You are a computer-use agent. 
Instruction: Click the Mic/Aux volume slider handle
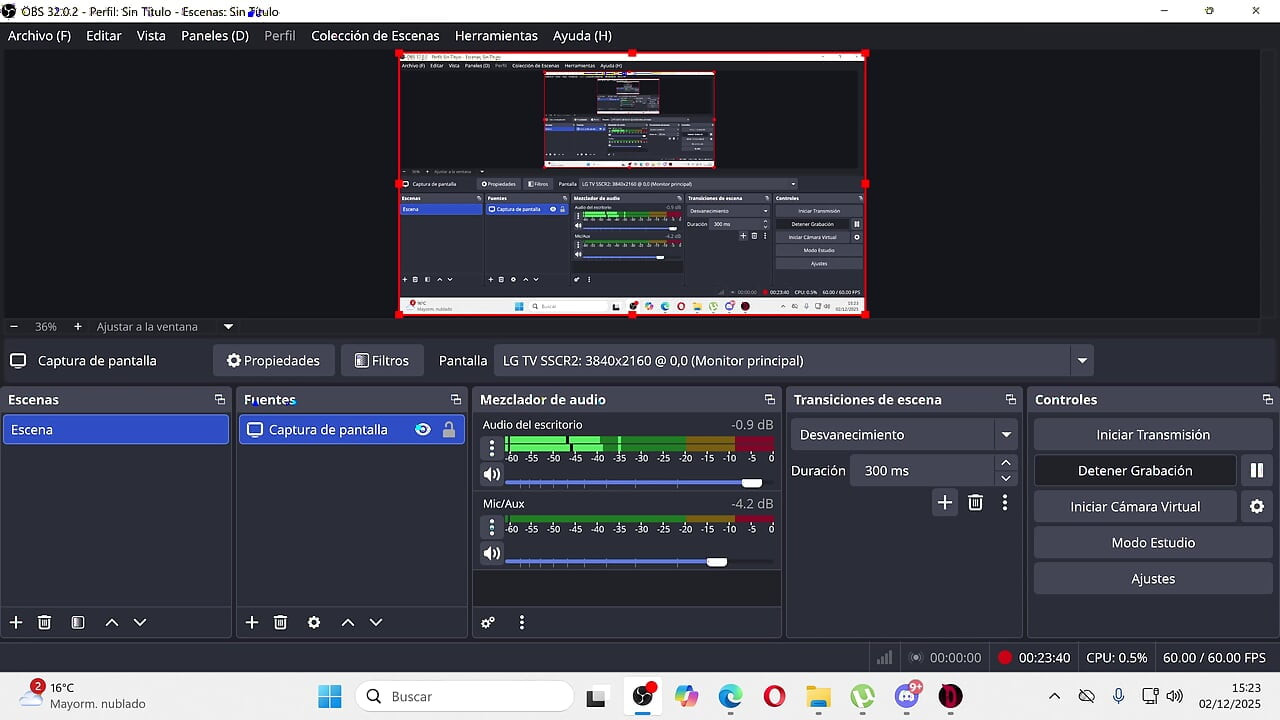click(x=716, y=562)
